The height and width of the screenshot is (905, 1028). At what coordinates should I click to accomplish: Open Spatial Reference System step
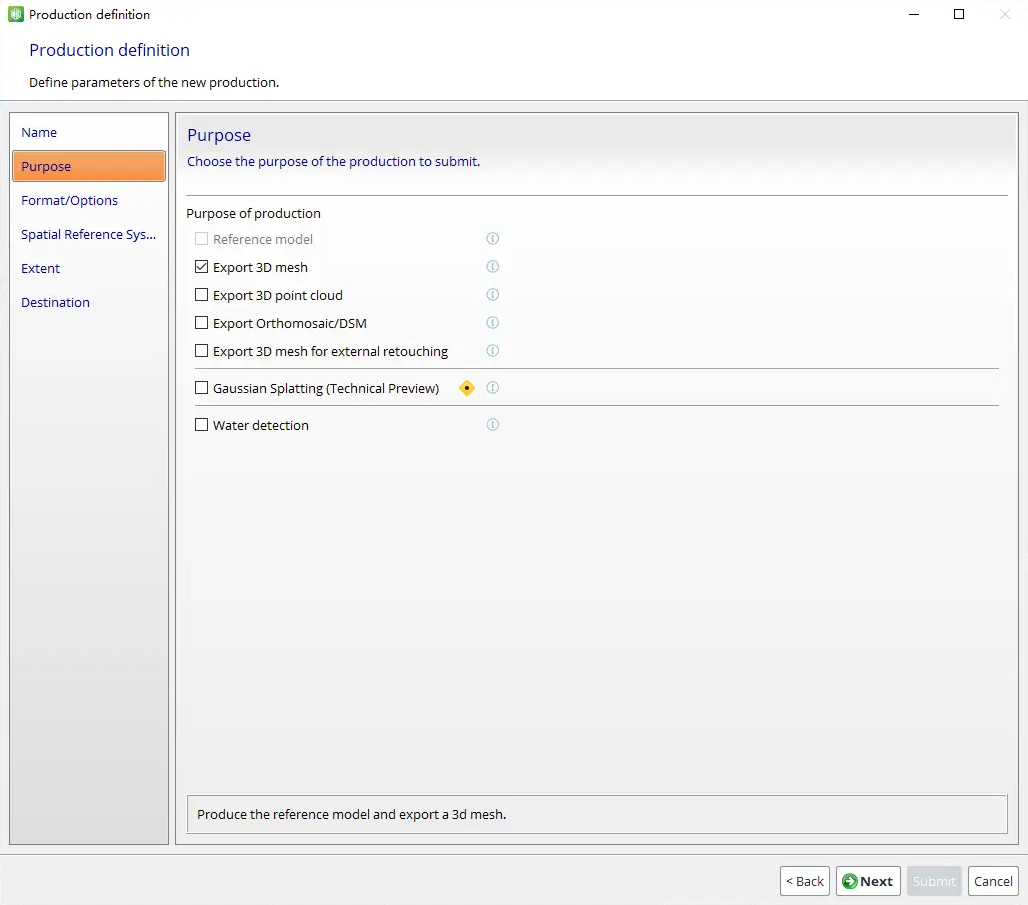tap(89, 235)
